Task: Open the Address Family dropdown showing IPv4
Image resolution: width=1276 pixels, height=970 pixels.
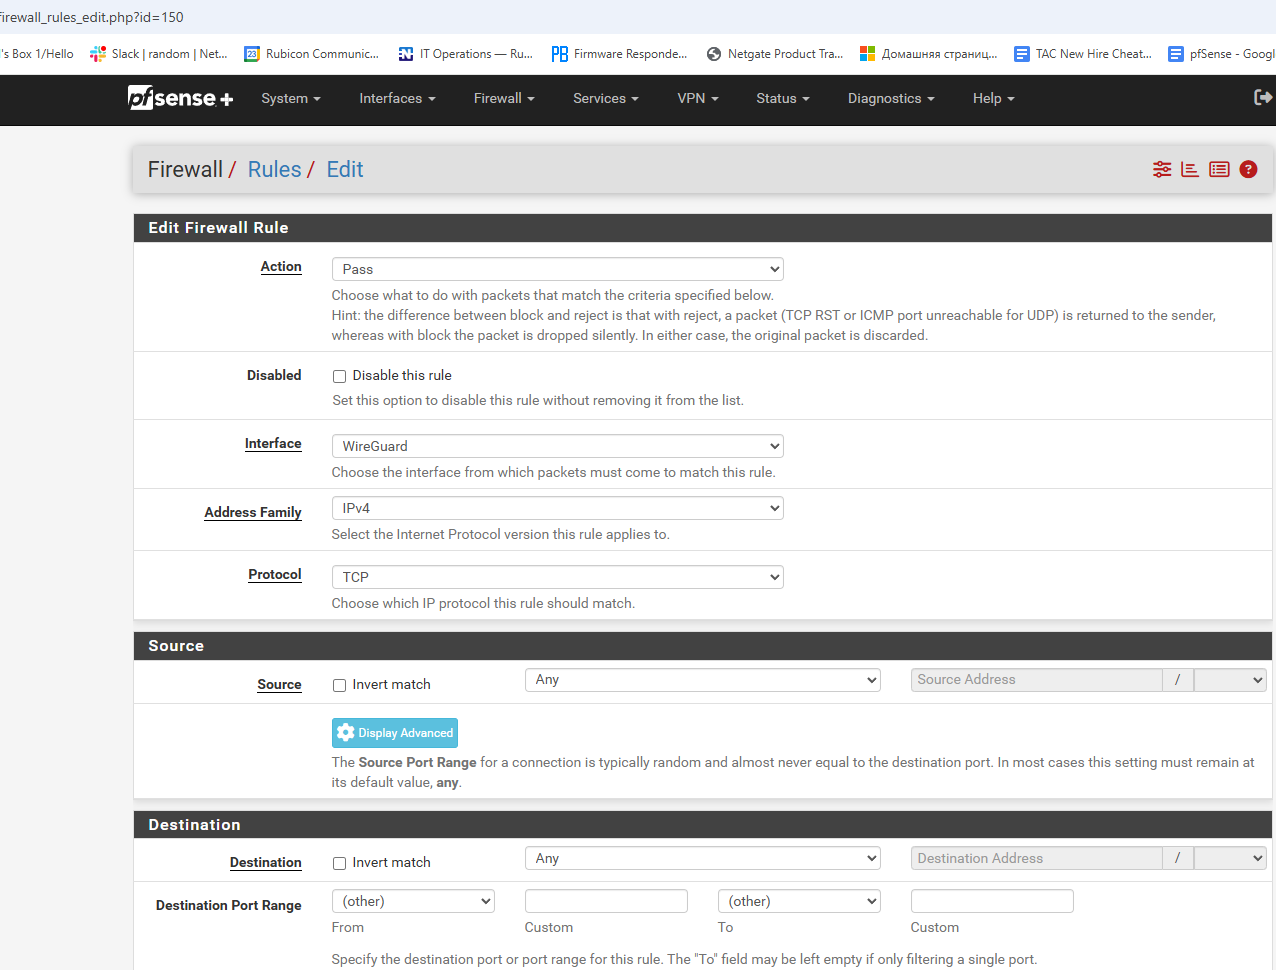Action: tap(557, 508)
